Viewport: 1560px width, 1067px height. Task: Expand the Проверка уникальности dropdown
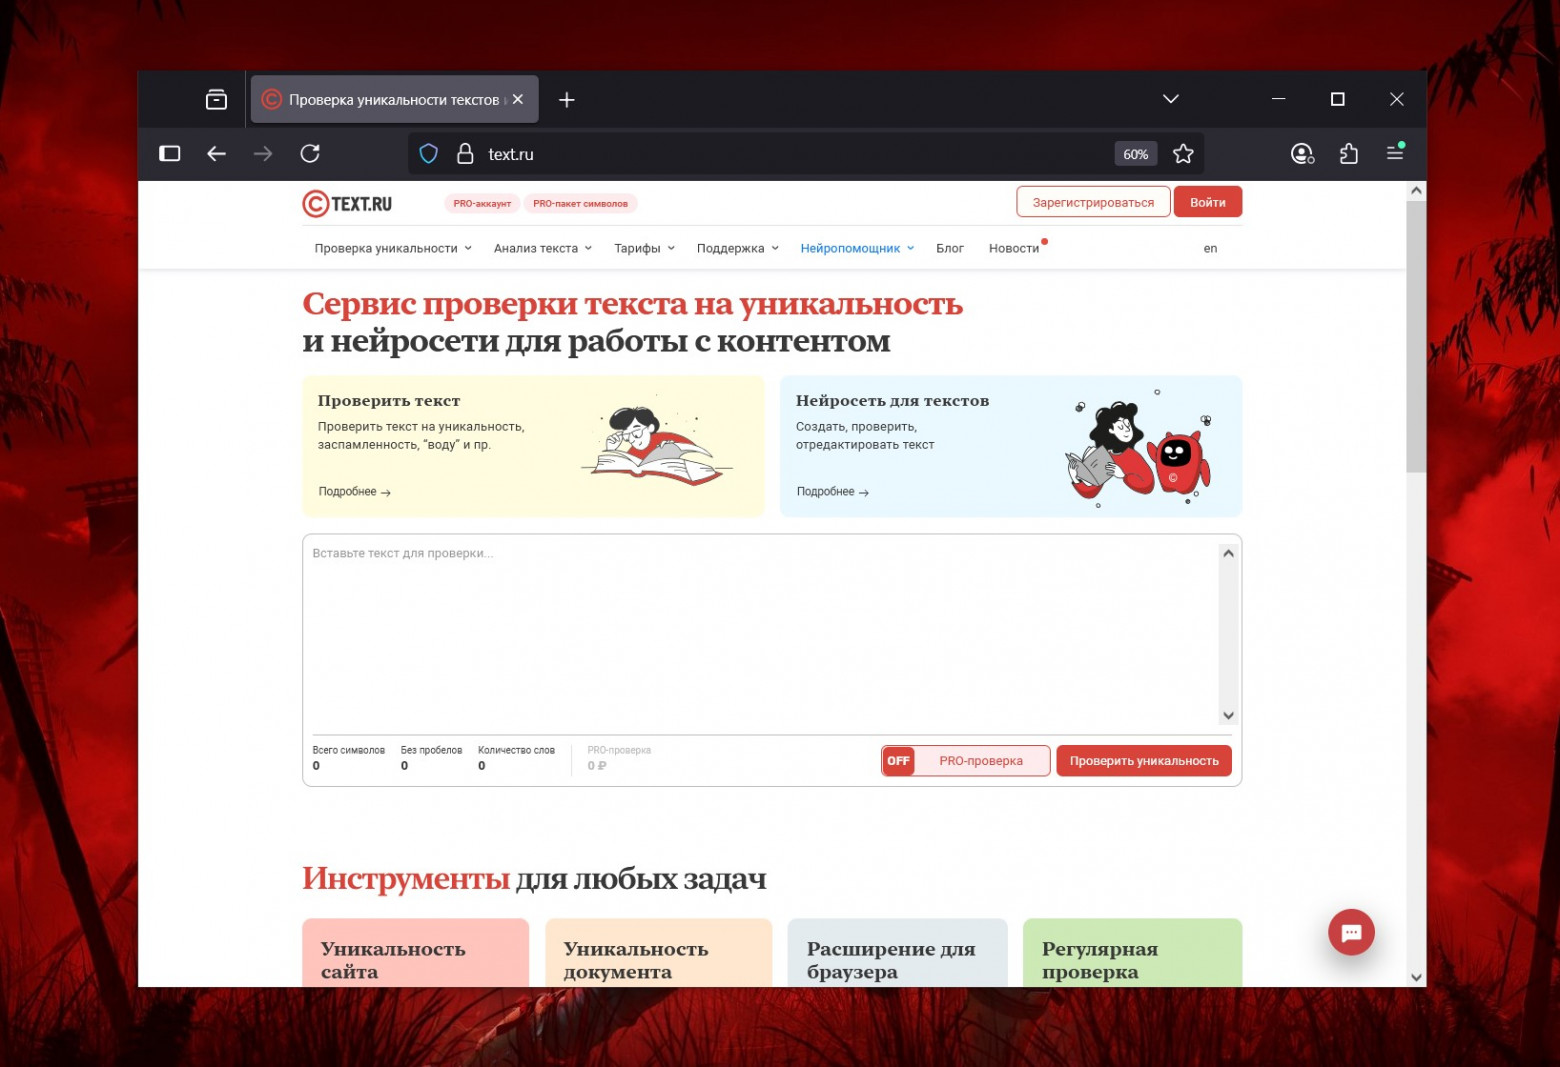pyautogui.click(x=390, y=248)
